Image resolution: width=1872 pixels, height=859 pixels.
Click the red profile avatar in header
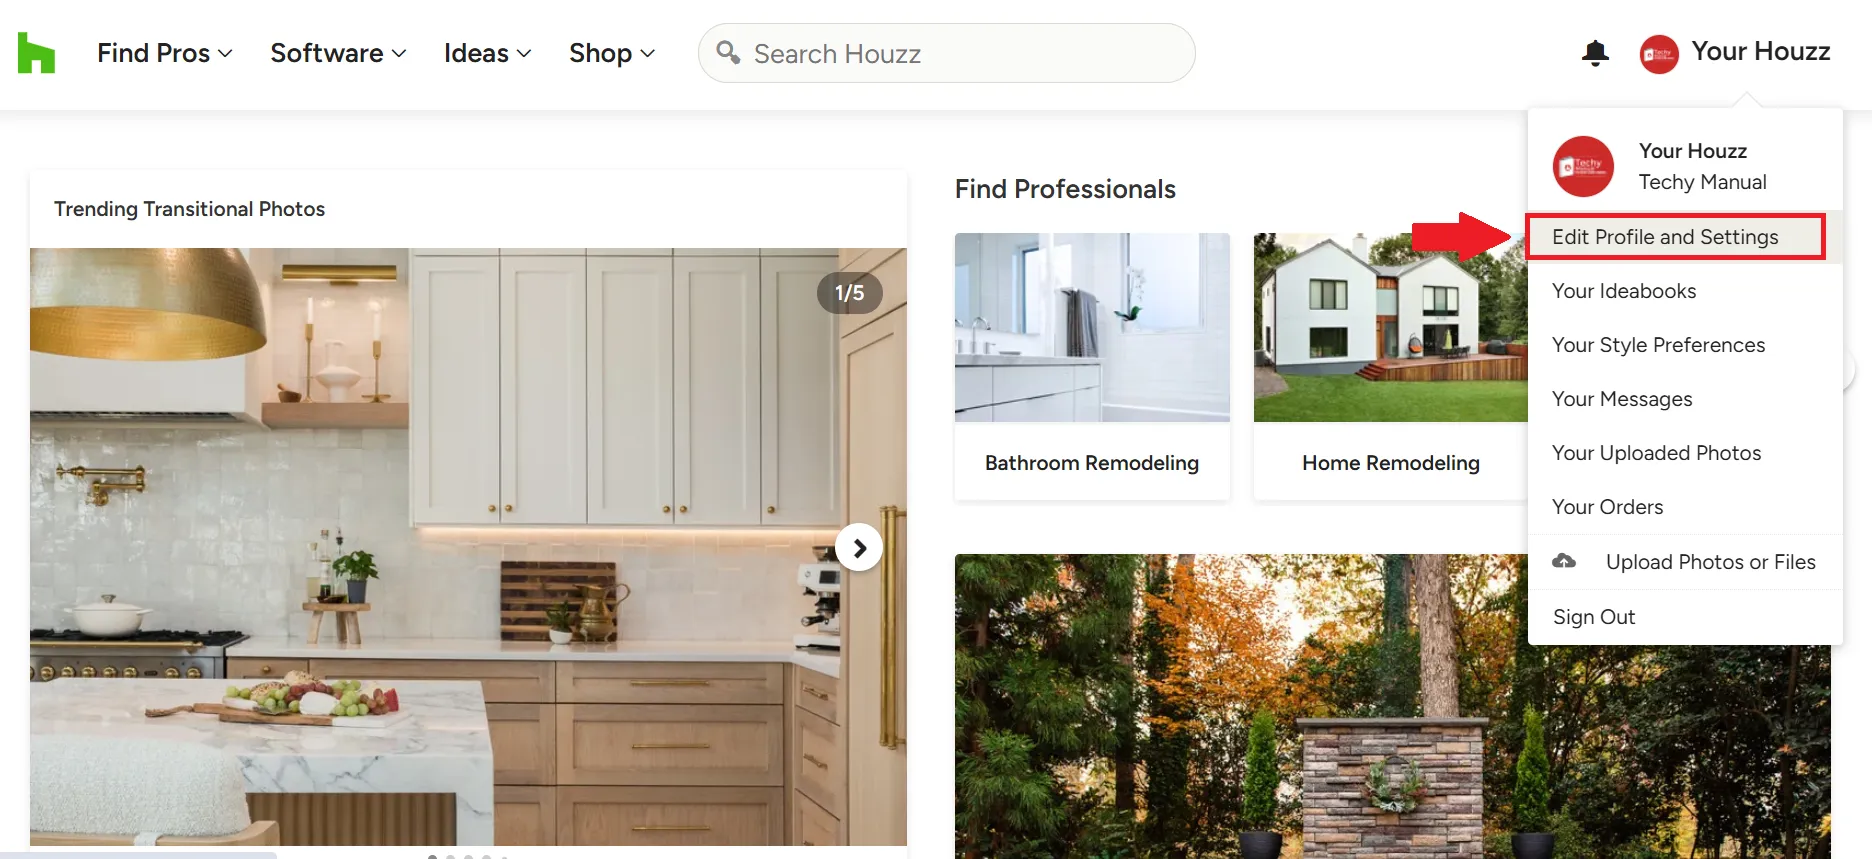[1658, 54]
